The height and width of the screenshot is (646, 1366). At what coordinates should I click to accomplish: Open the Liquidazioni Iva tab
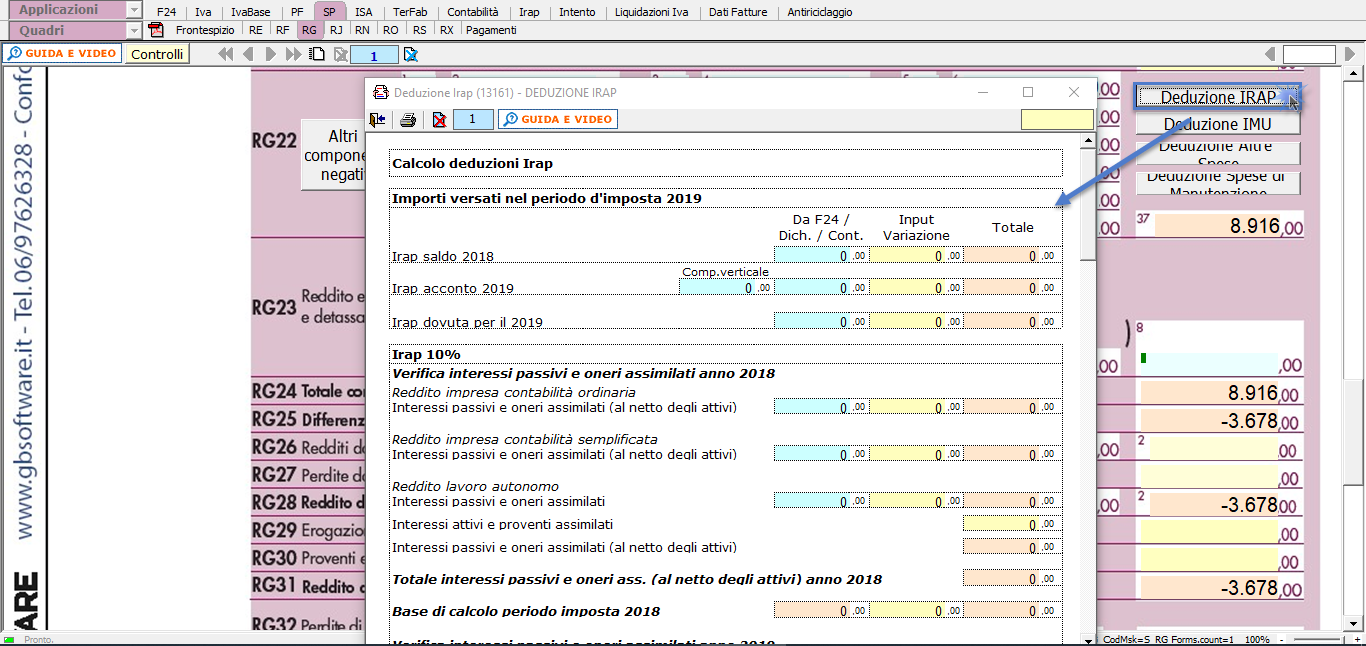[651, 12]
